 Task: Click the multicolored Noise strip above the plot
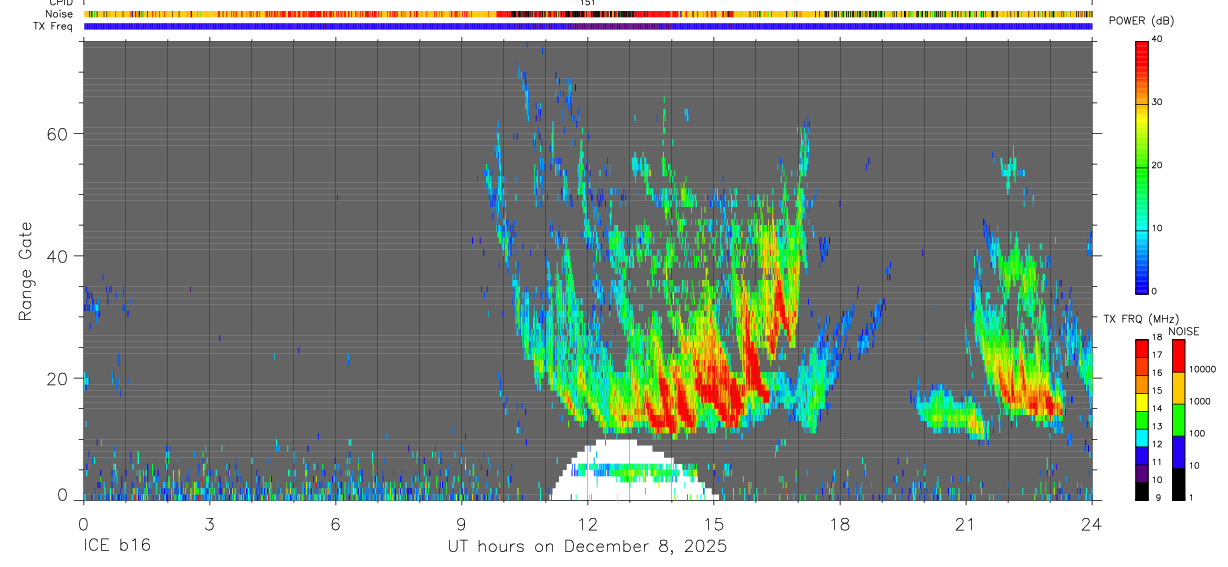[587, 14]
